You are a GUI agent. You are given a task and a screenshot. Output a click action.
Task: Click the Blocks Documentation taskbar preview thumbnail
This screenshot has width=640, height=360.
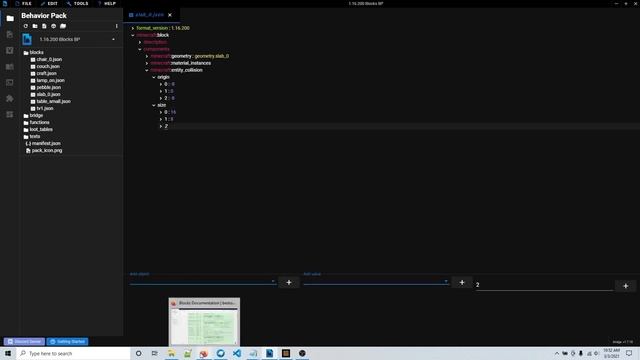pyautogui.click(x=204, y=322)
